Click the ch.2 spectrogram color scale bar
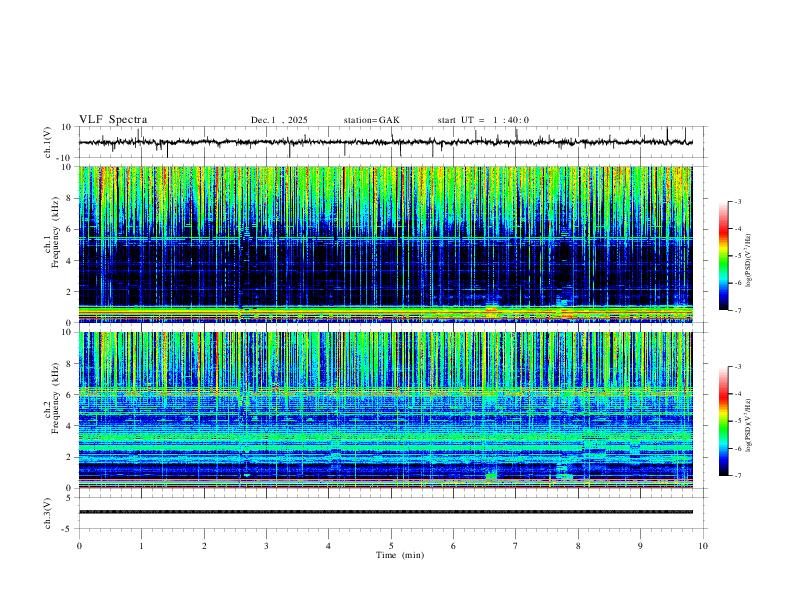 [723, 421]
